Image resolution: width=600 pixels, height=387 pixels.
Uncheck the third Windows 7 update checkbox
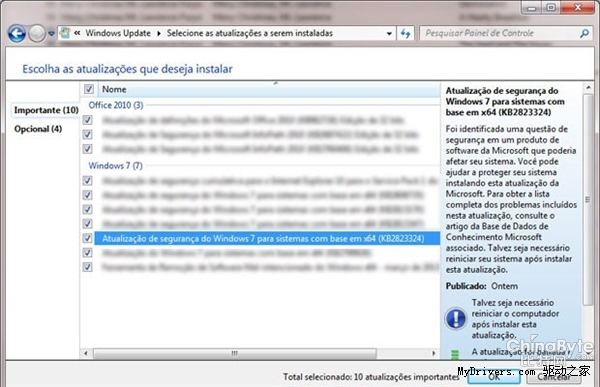(88, 209)
